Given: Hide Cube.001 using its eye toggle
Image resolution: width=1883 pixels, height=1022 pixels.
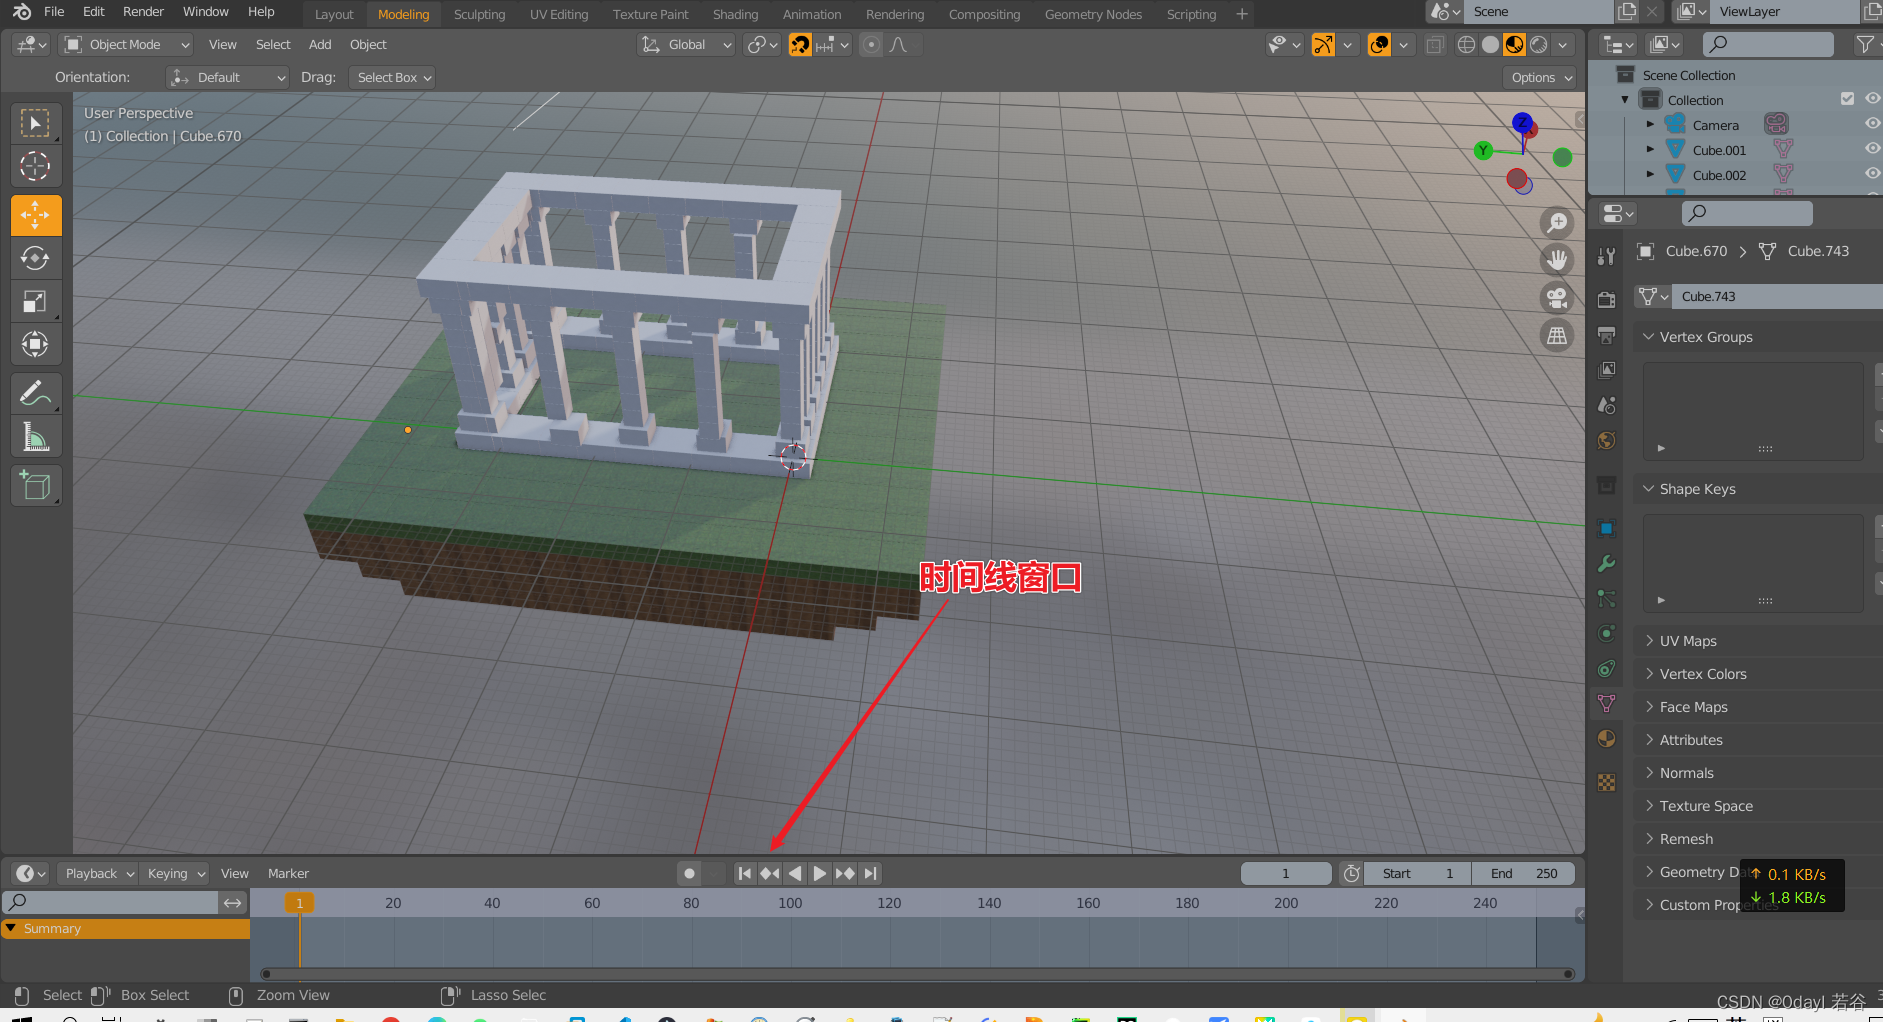Looking at the screenshot, I should coord(1872,148).
